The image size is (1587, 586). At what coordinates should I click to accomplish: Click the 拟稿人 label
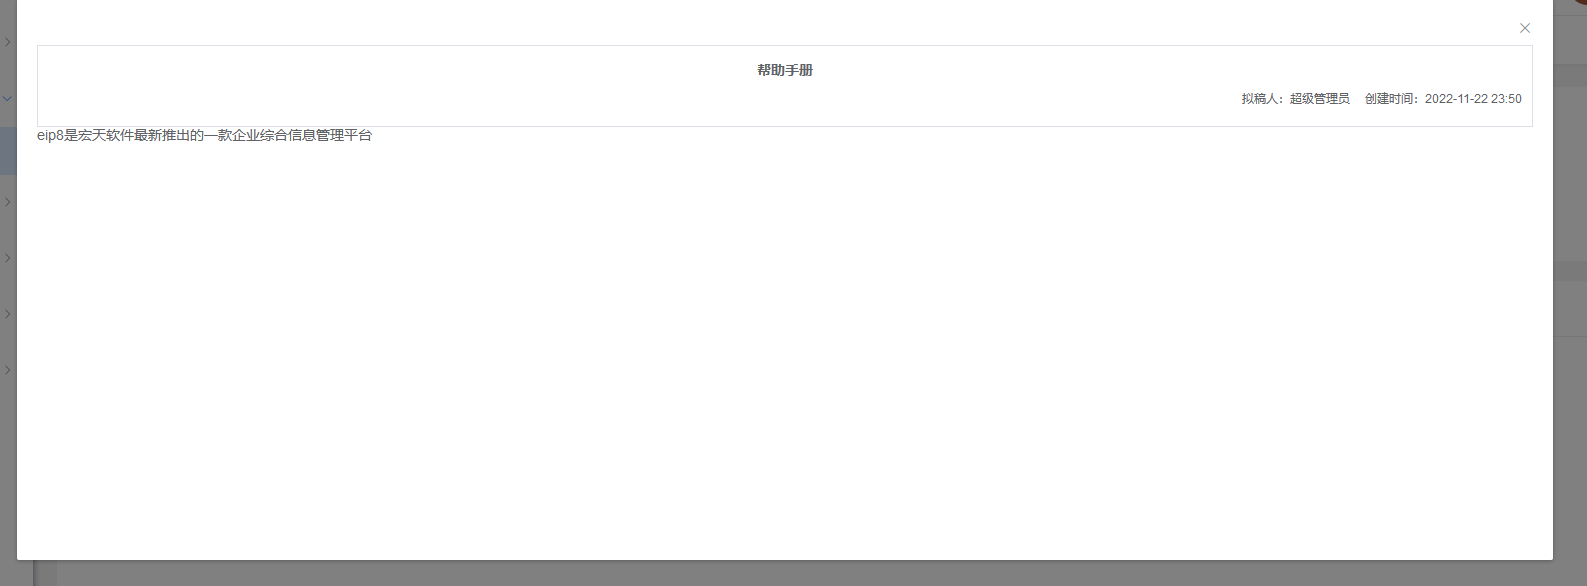point(1261,99)
